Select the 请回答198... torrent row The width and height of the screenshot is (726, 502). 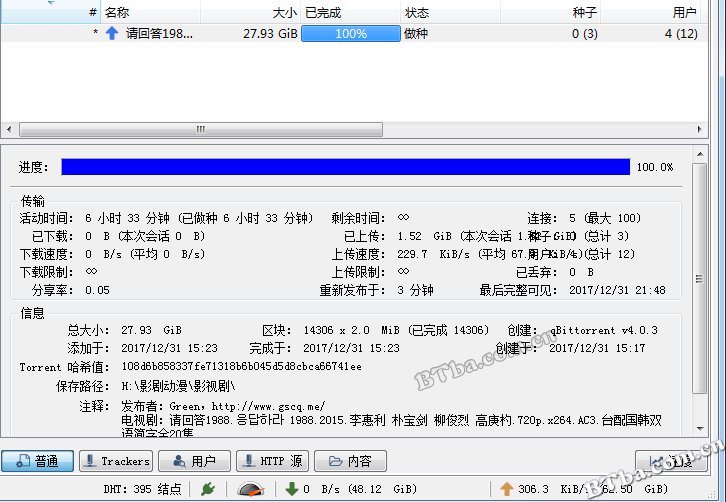coord(354,33)
